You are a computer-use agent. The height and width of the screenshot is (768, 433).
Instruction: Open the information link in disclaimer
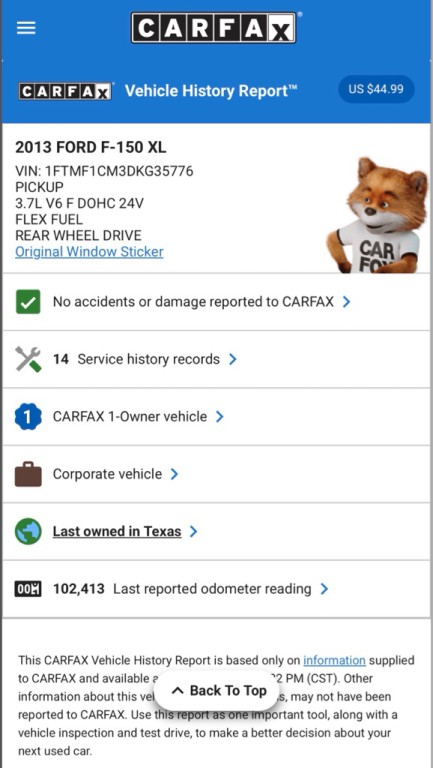pyautogui.click(x=335, y=660)
